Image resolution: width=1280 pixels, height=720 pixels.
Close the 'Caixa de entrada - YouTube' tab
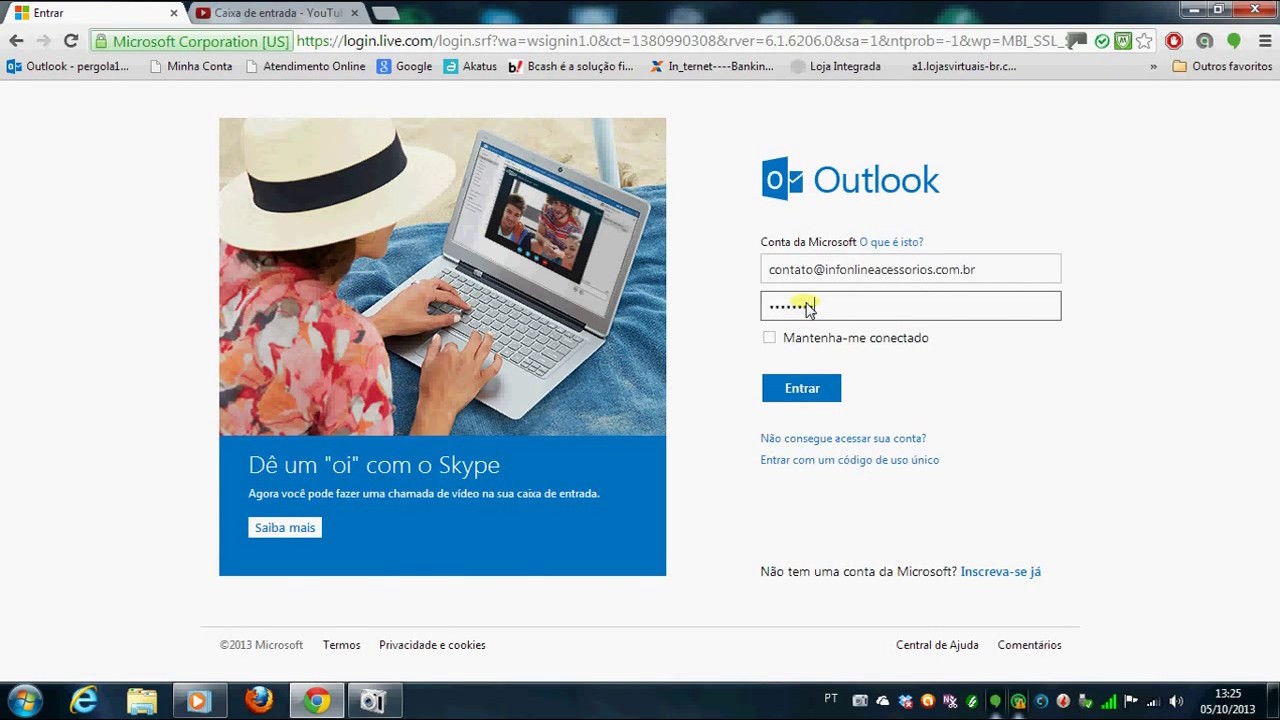354,13
